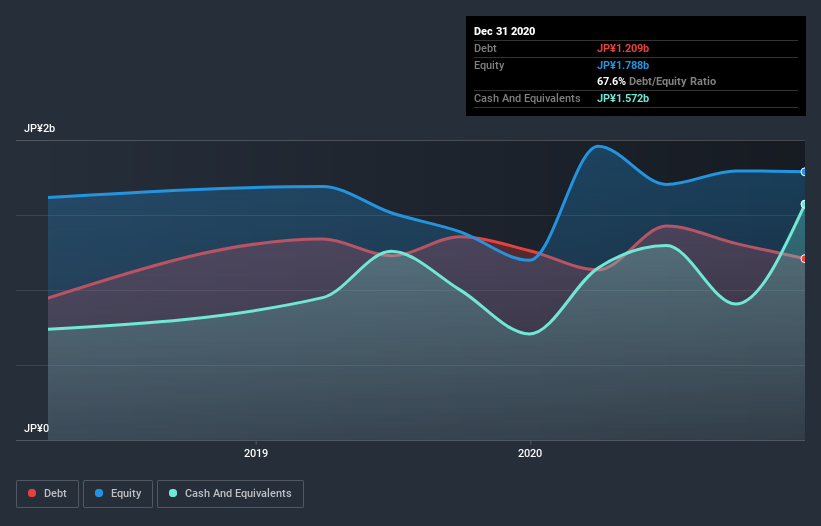
Task: Toggle the Cash And Equivalents legend button
Action: [230, 494]
